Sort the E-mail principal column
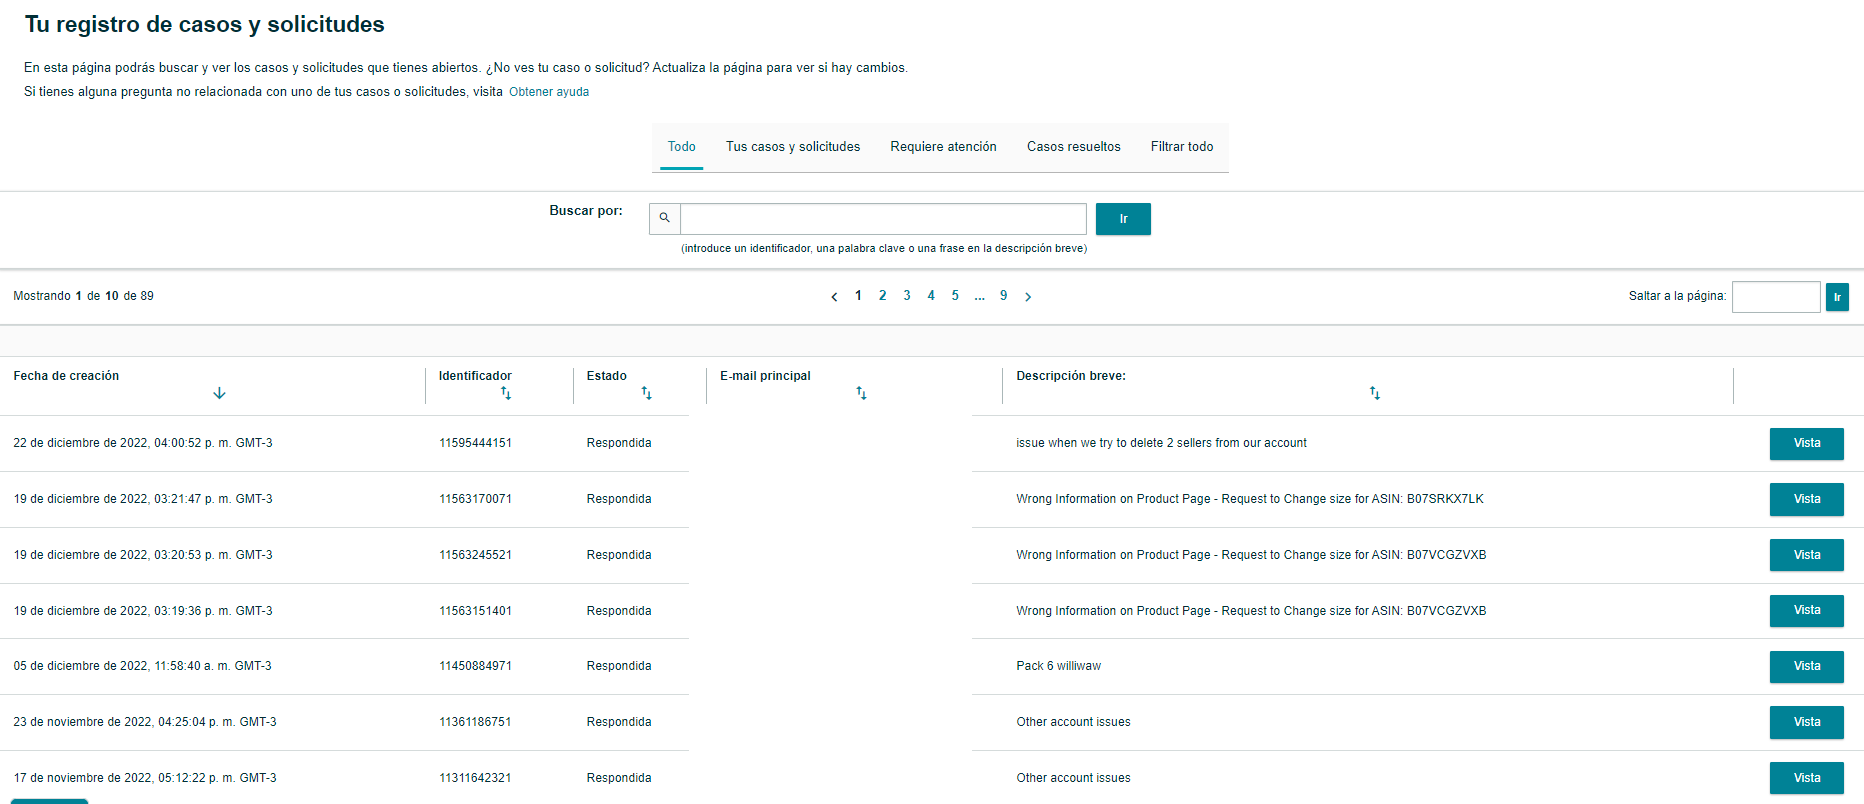The width and height of the screenshot is (1864, 804). 861,393
